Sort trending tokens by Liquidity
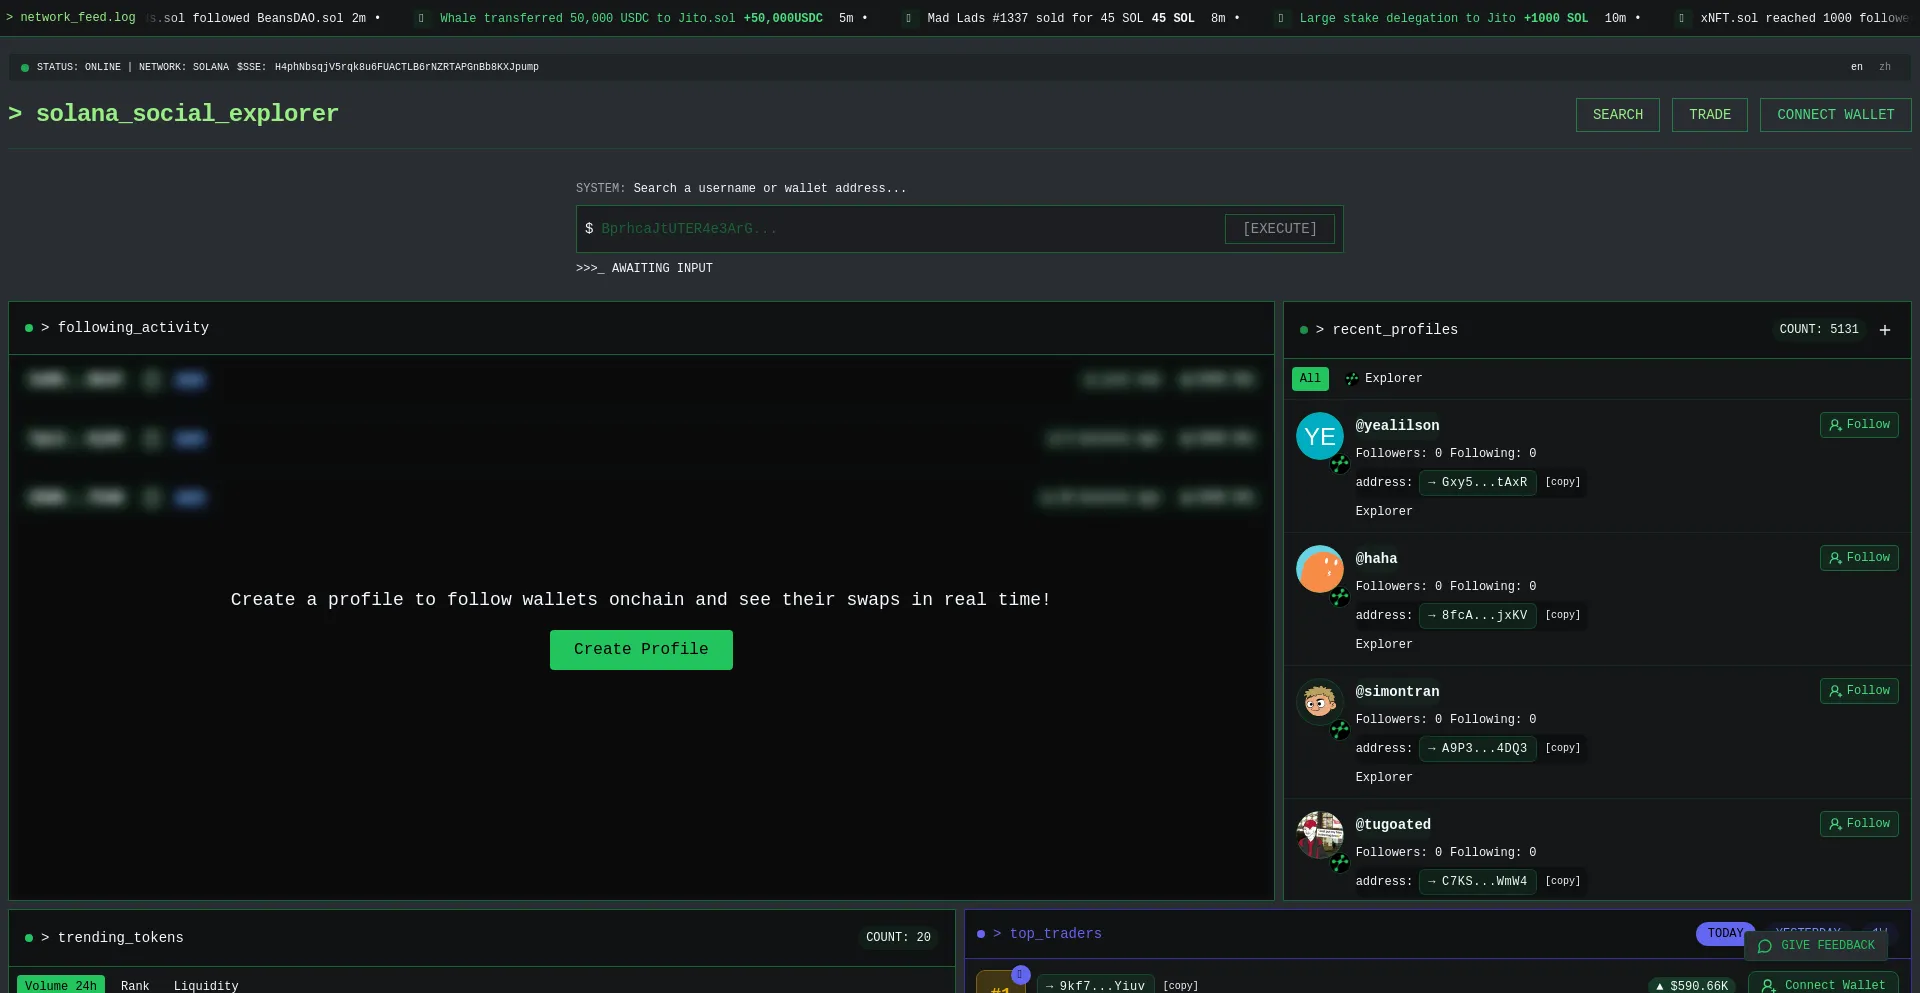Image resolution: width=1920 pixels, height=993 pixels. tap(206, 985)
